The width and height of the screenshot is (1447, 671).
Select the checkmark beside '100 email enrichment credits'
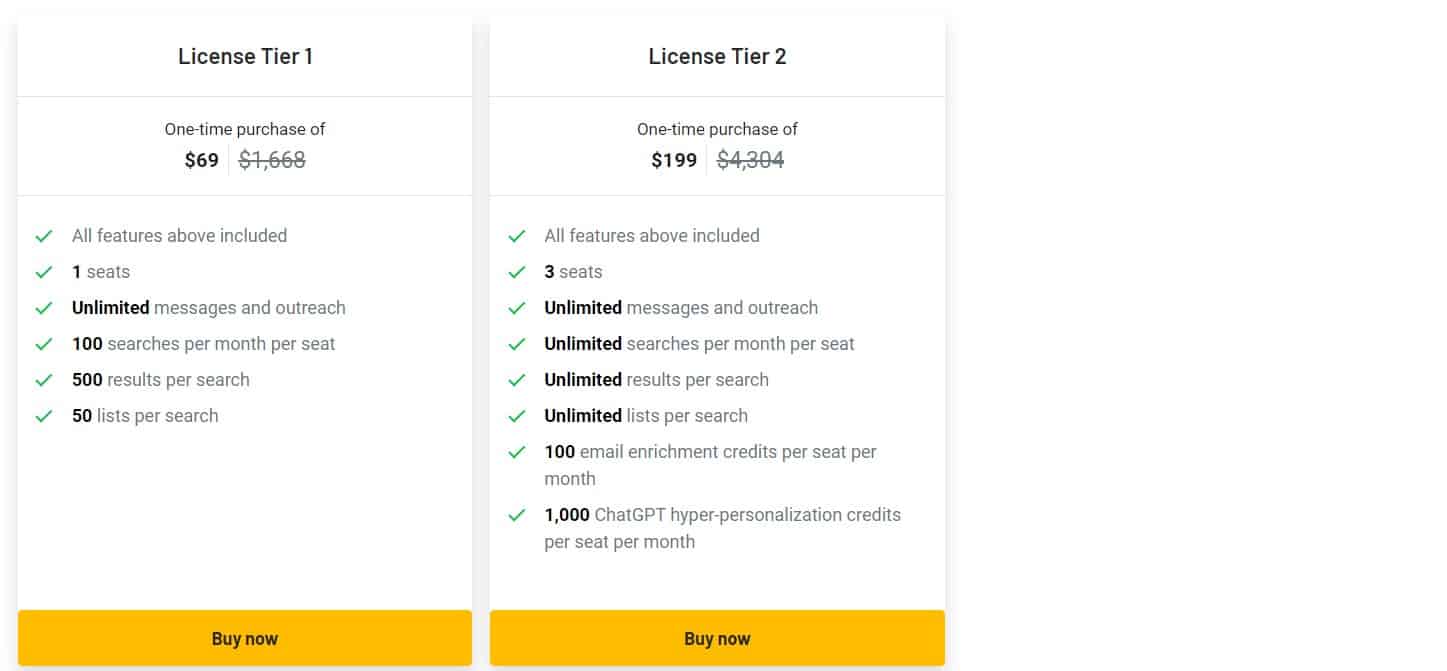click(517, 451)
